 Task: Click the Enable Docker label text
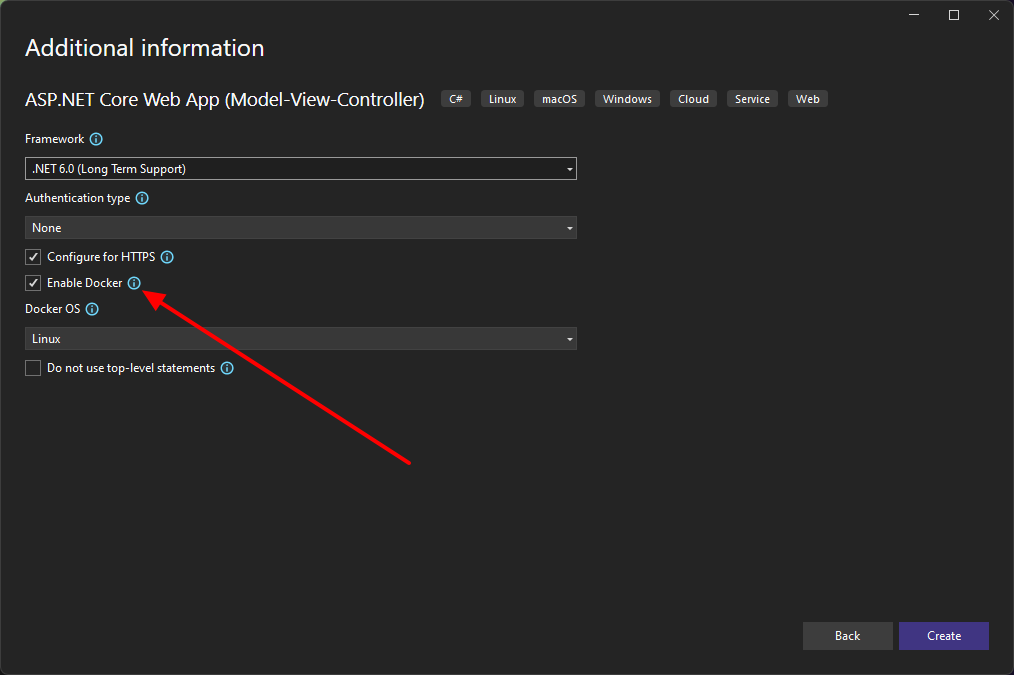pos(85,283)
